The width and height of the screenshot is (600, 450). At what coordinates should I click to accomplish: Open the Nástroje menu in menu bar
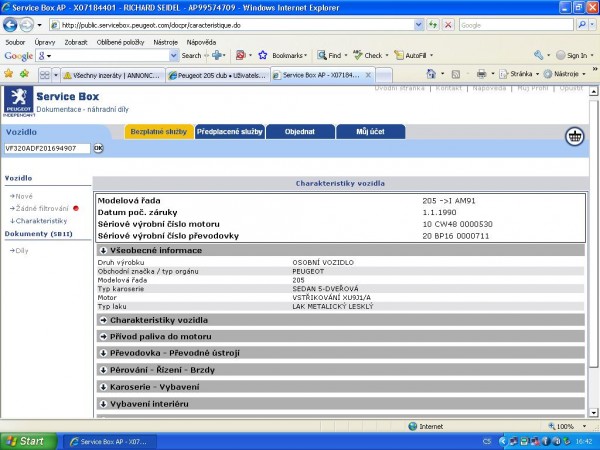[x=165, y=42]
